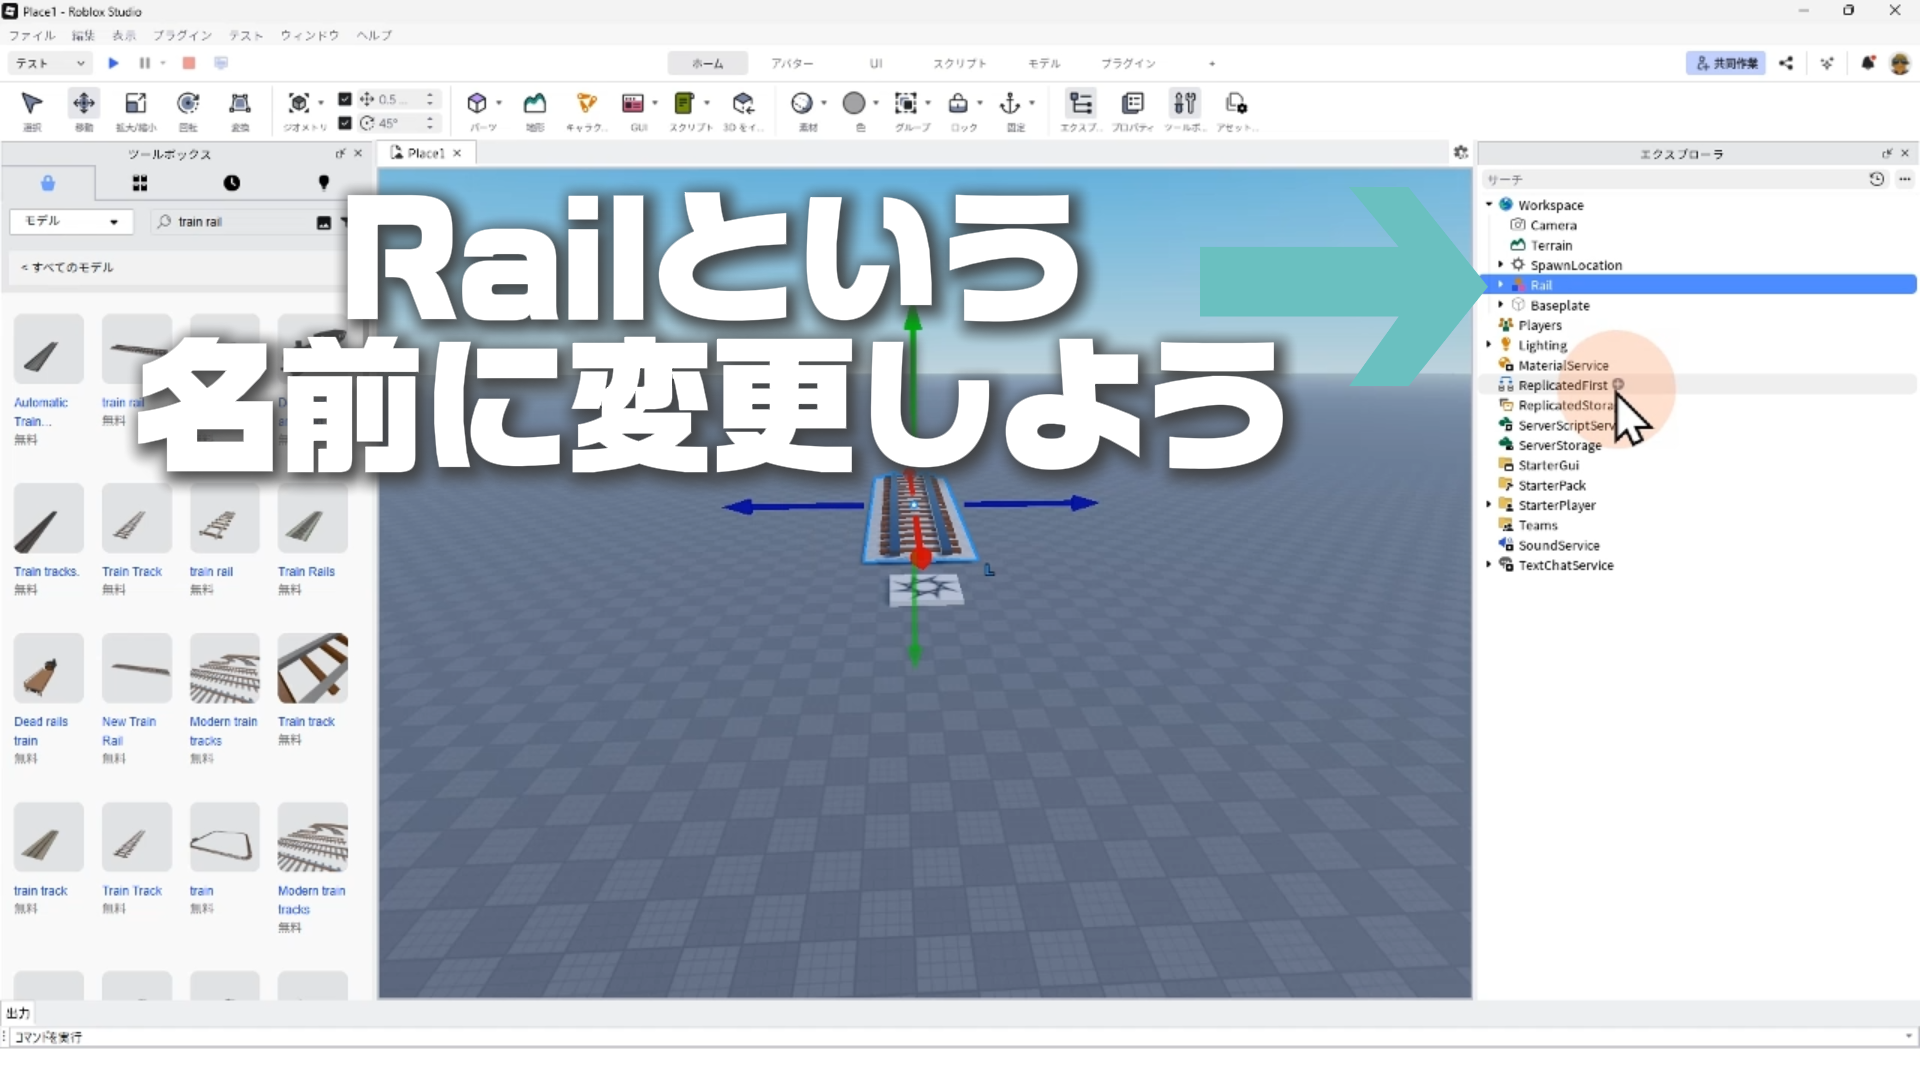
Task: Click the Play test button
Action: (x=113, y=63)
